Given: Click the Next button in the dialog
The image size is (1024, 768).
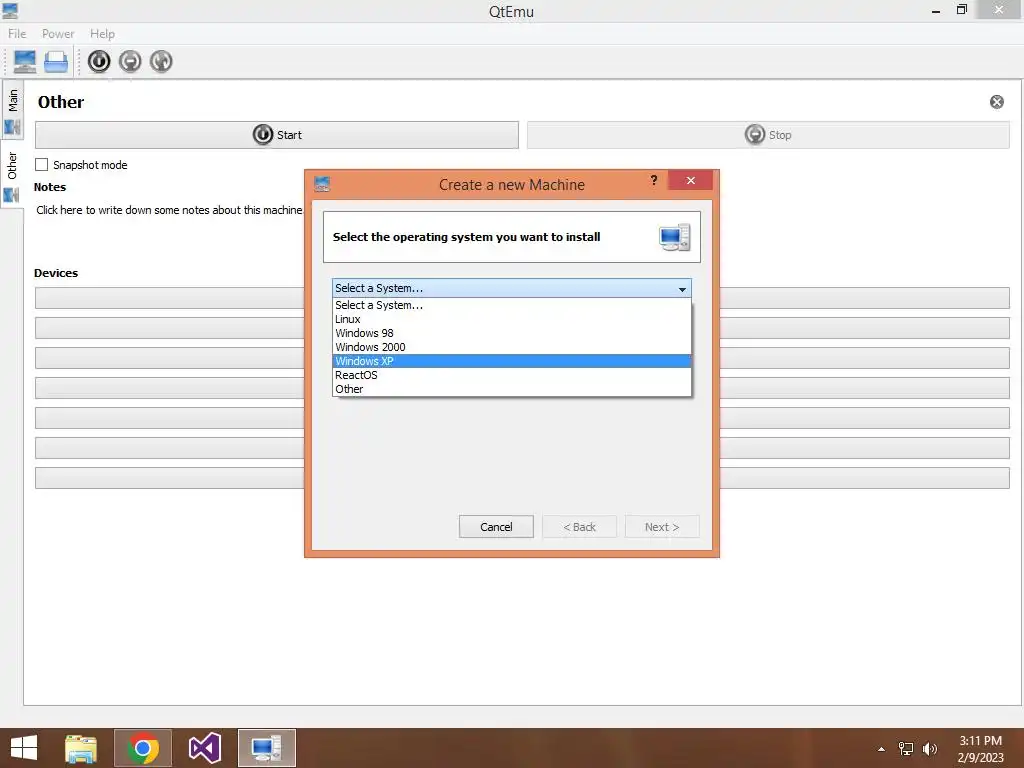Looking at the screenshot, I should click(662, 527).
